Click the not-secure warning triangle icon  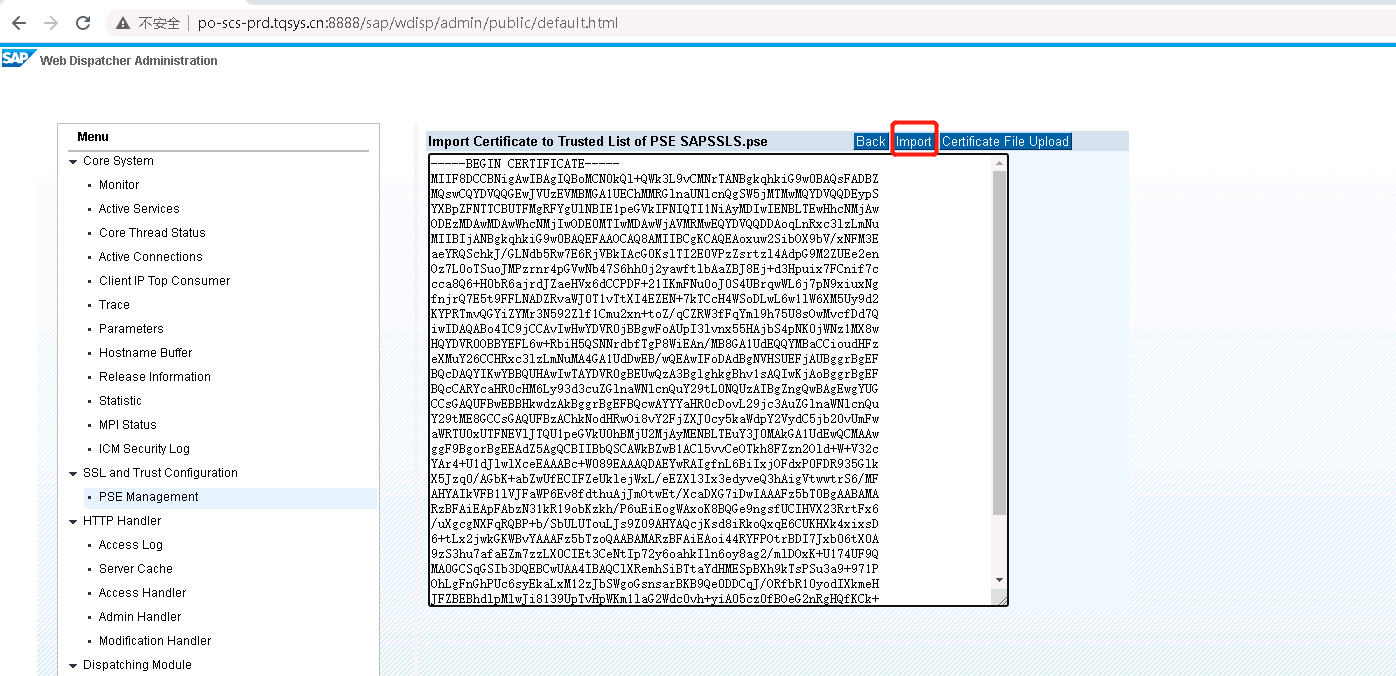(x=123, y=22)
